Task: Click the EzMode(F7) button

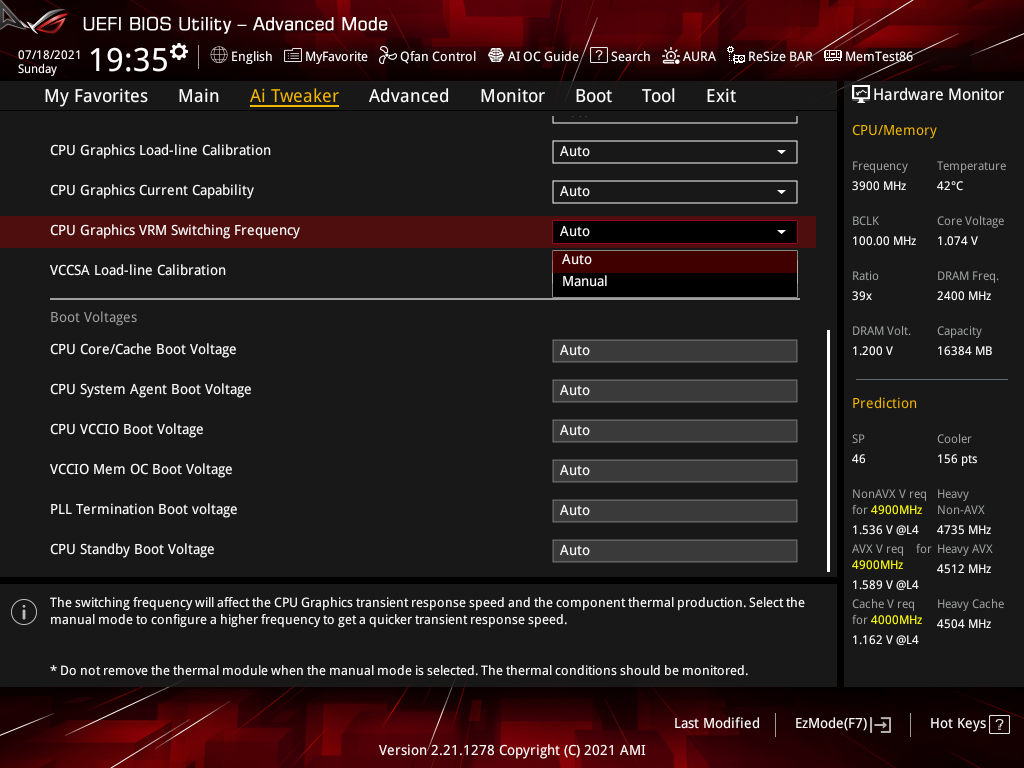Action: pos(842,723)
